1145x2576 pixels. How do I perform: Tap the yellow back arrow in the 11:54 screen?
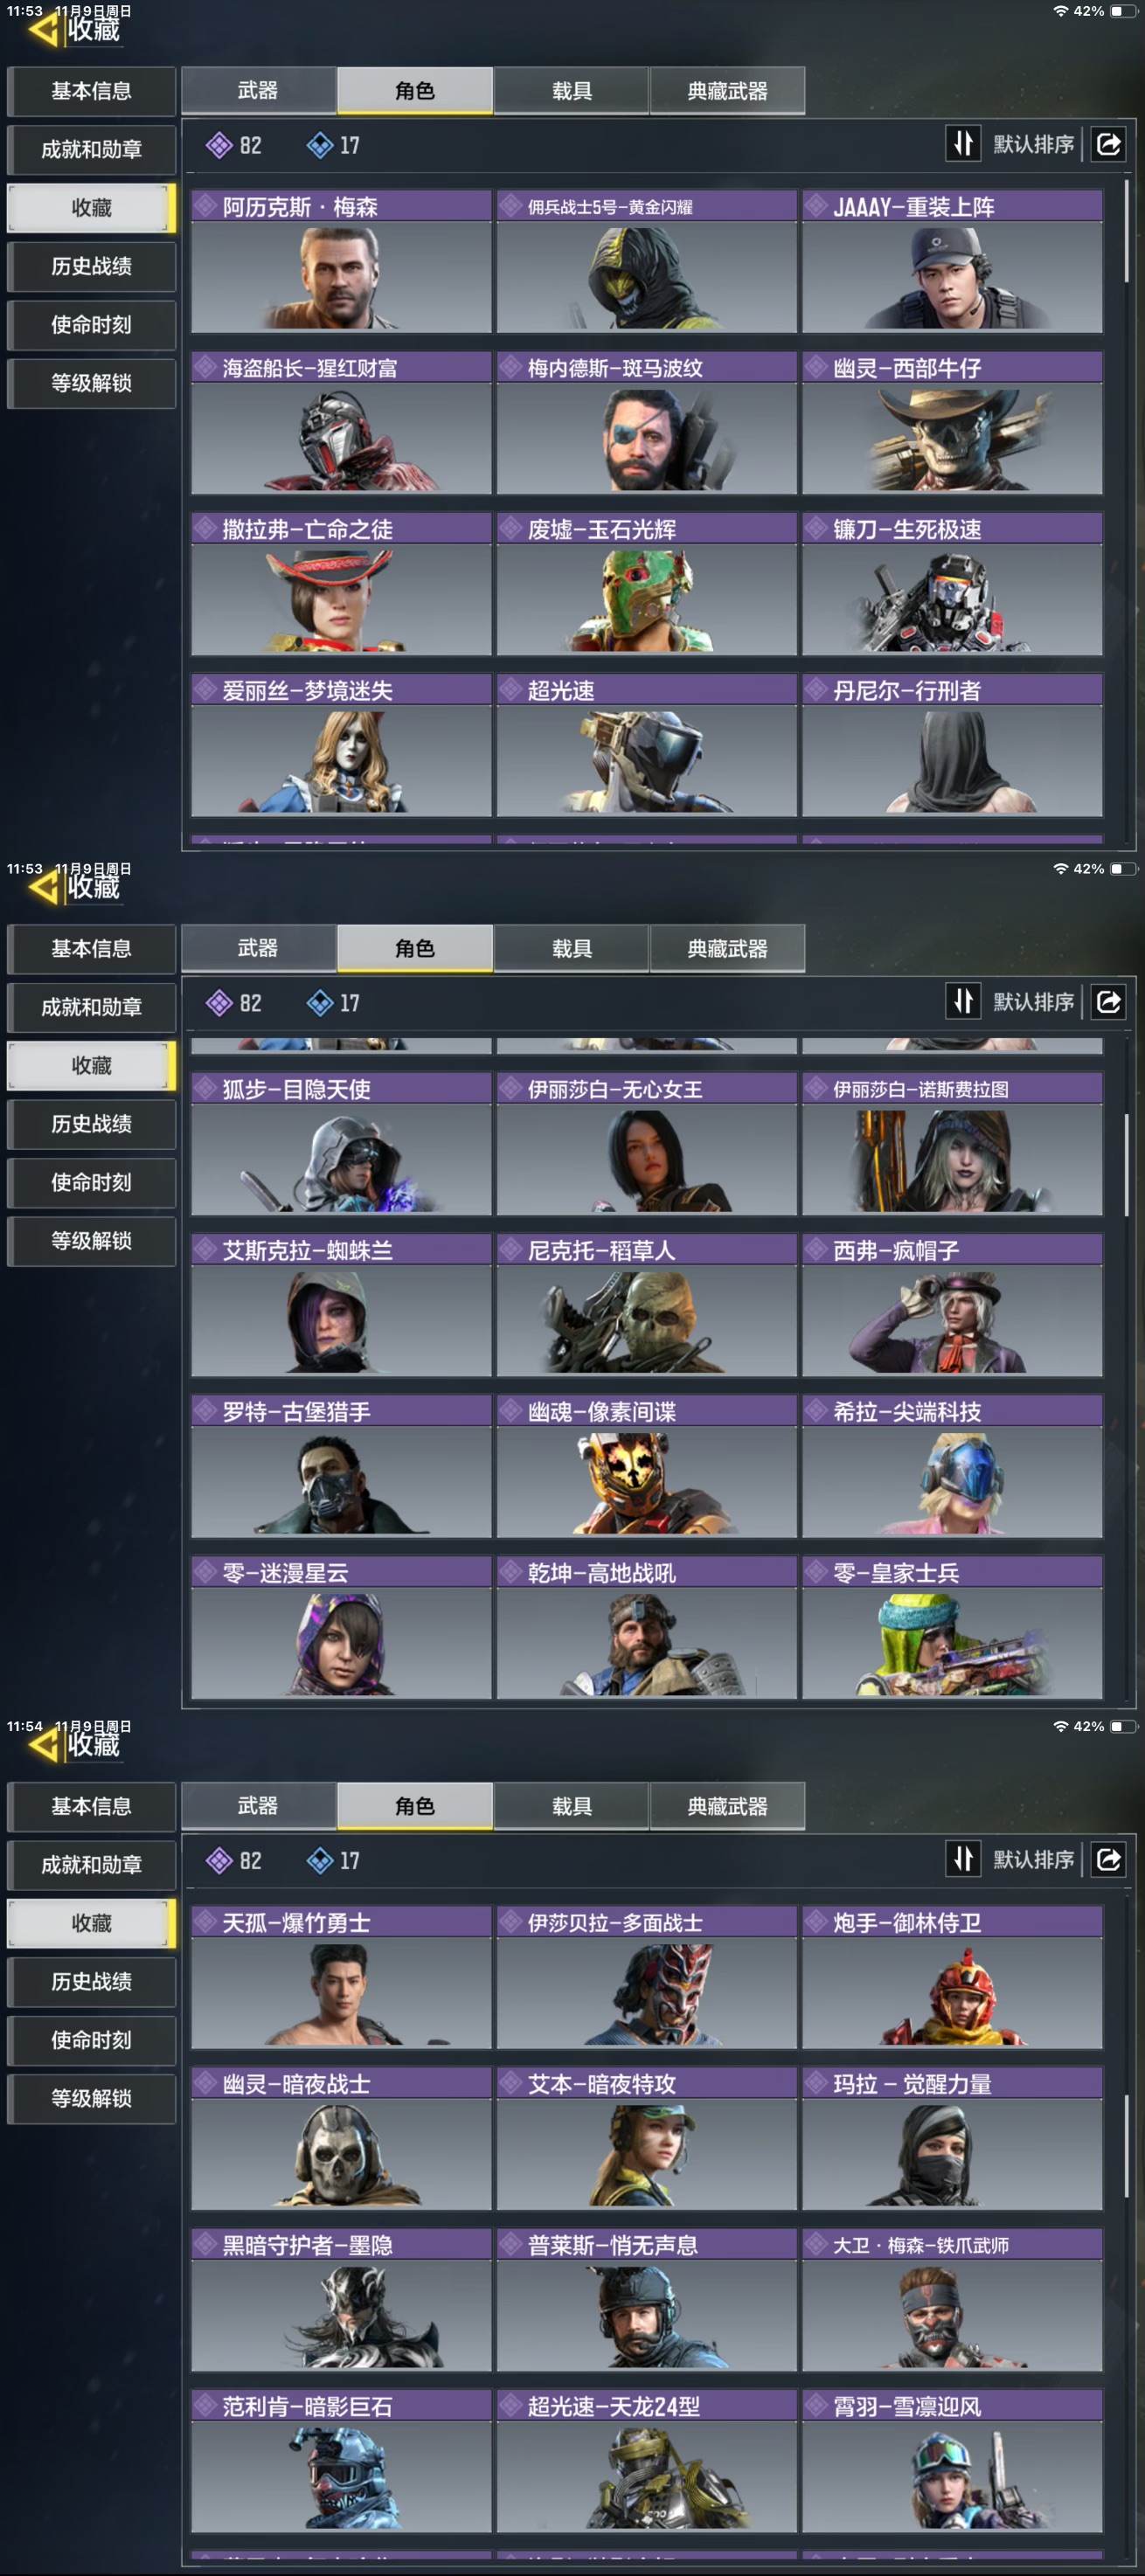tap(44, 1745)
